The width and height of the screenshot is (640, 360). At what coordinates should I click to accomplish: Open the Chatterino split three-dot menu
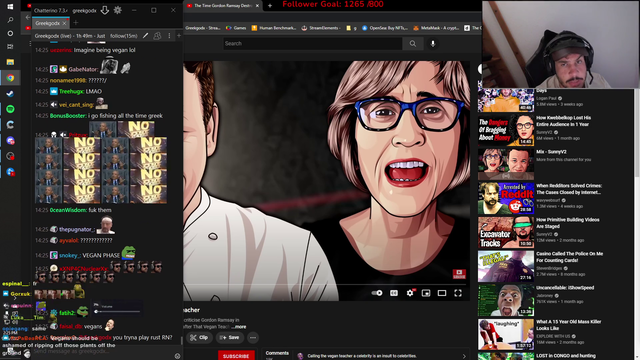pyautogui.click(x=169, y=36)
